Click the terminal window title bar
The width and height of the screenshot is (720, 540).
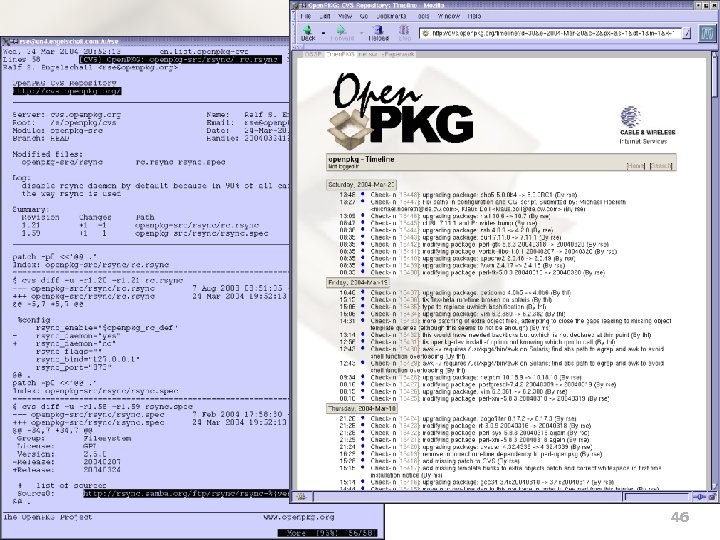145,41
